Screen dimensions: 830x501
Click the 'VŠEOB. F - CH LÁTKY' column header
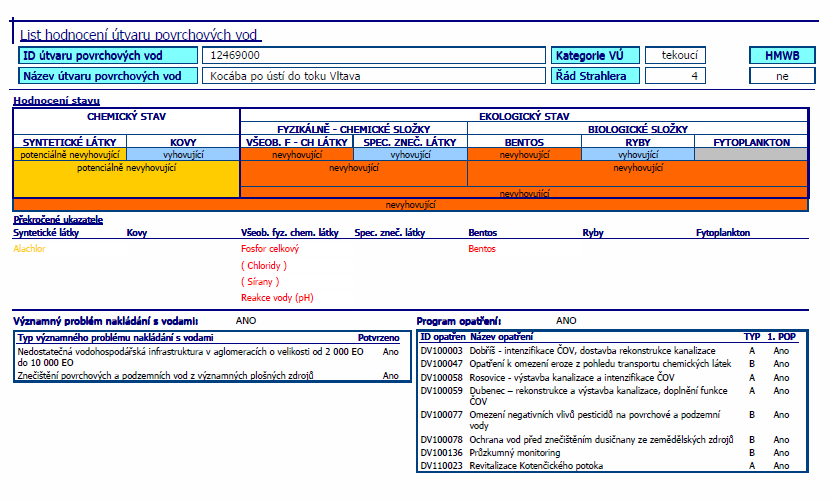tap(297, 142)
